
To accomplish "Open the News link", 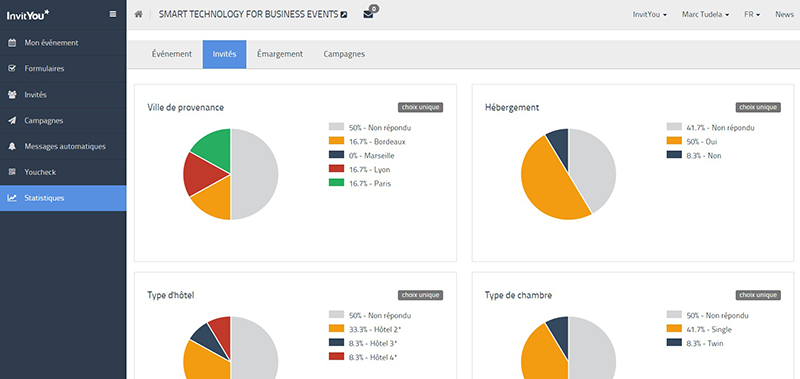I will coord(784,14).
